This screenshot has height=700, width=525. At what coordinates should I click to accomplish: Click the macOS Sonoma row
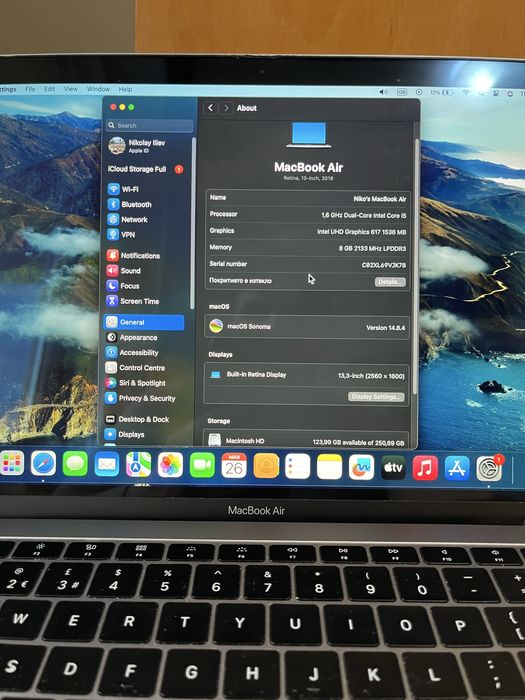[x=307, y=327]
